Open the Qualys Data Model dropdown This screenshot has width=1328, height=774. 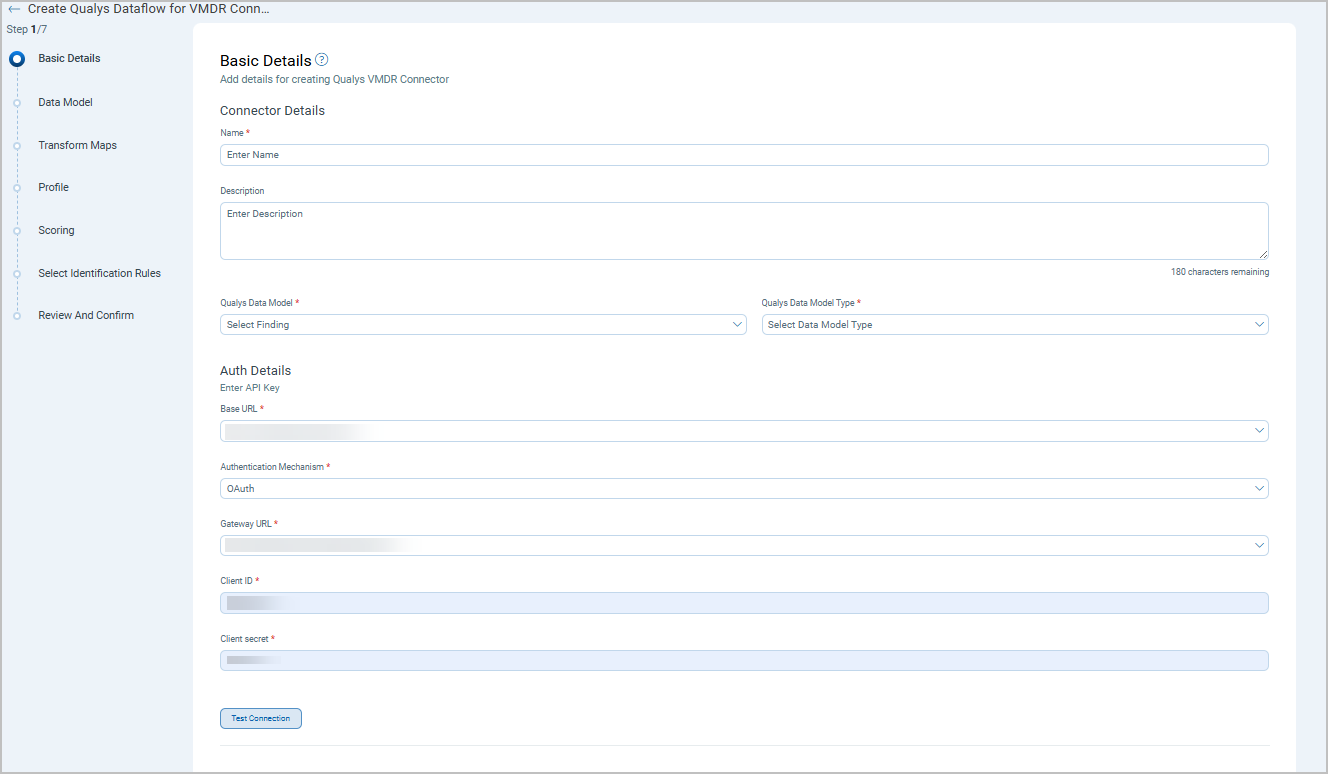pyautogui.click(x=483, y=325)
